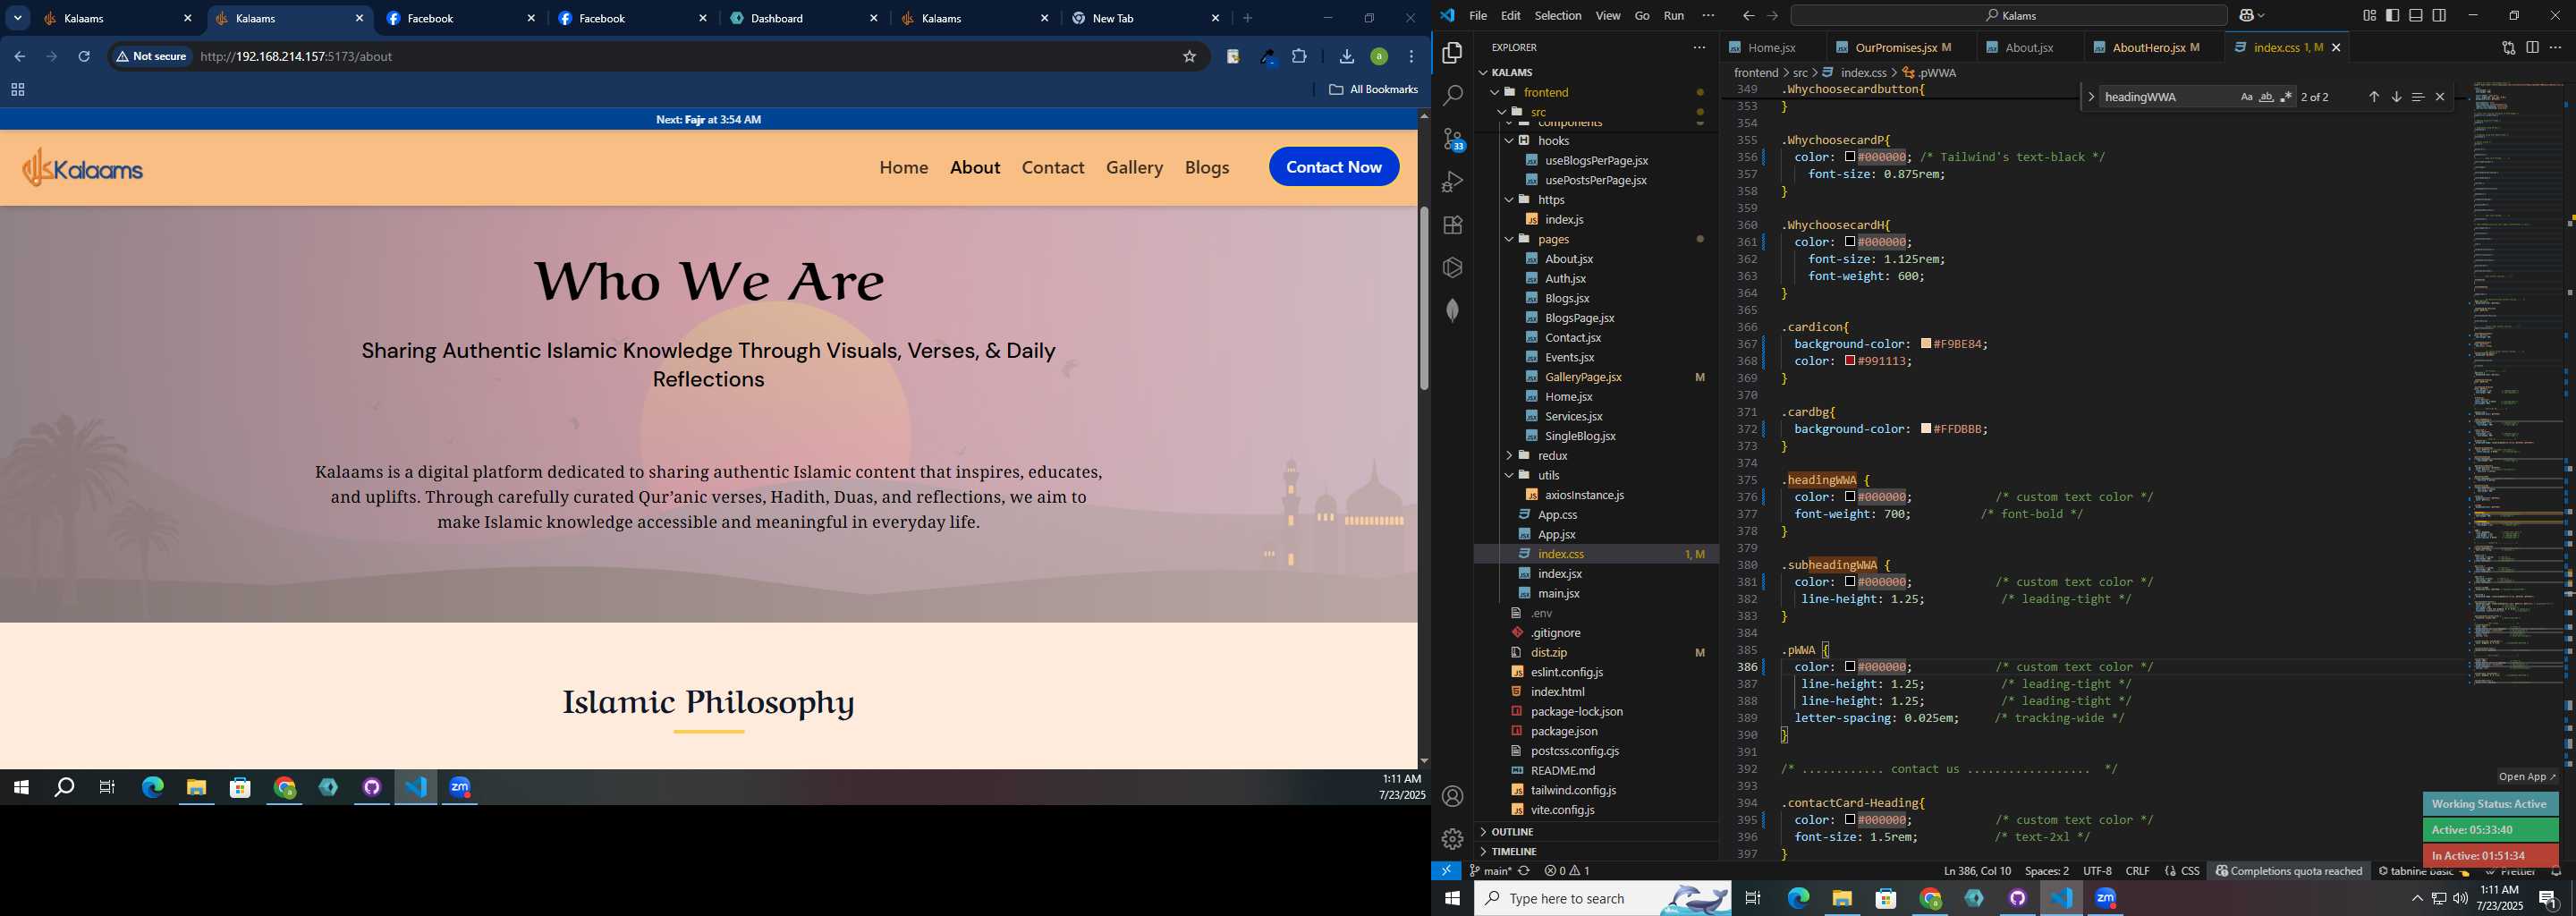Close the VS Code find widget
2576x916 pixels.
(x=2439, y=97)
